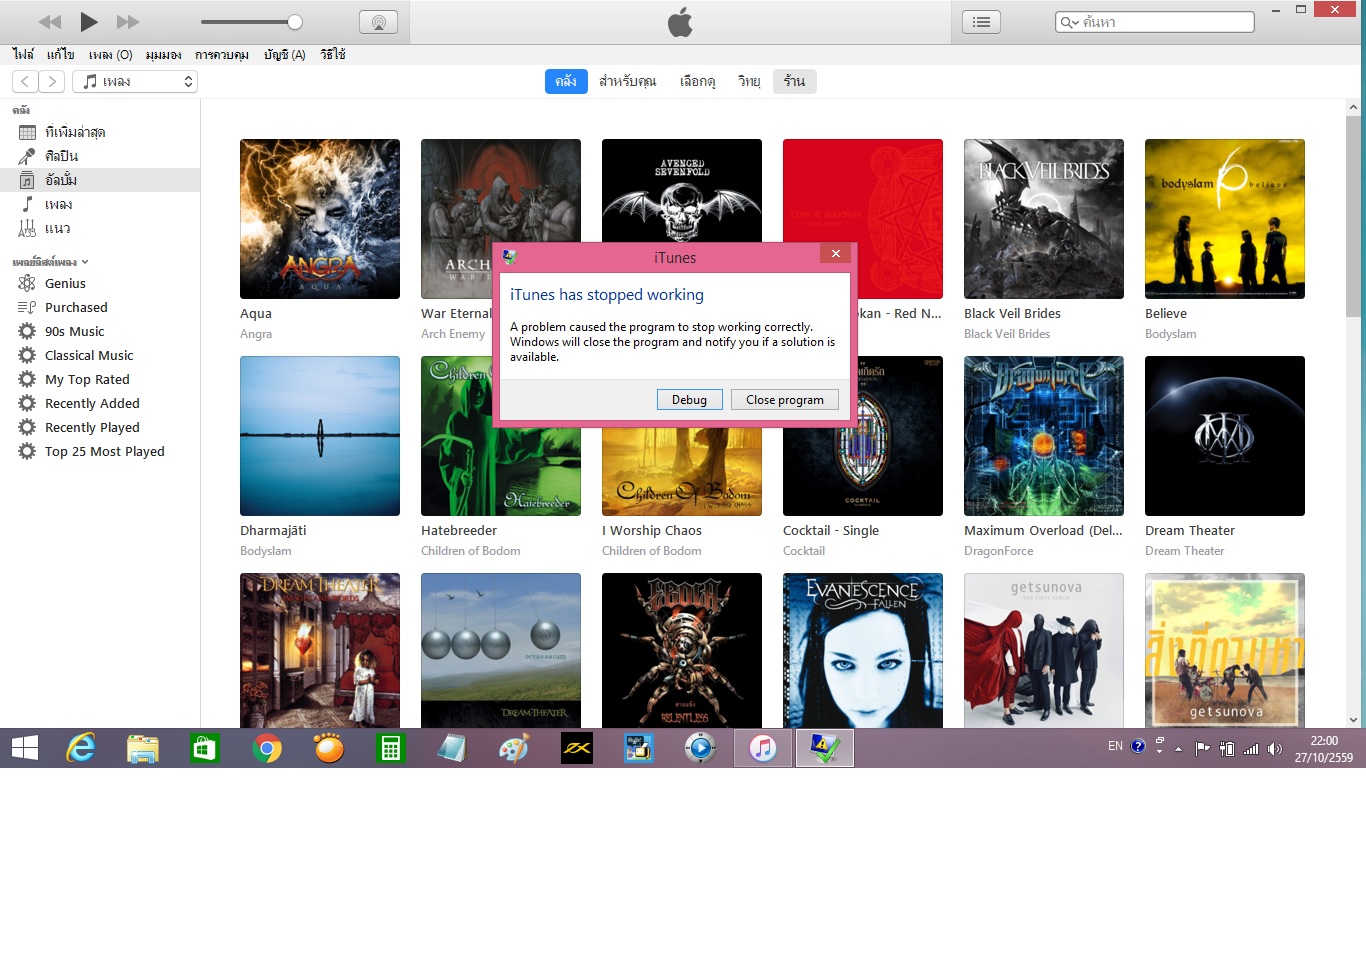Screen dimensions: 1366x958
Task: Close the iTunes error dialog with X
Action: pyautogui.click(x=836, y=253)
